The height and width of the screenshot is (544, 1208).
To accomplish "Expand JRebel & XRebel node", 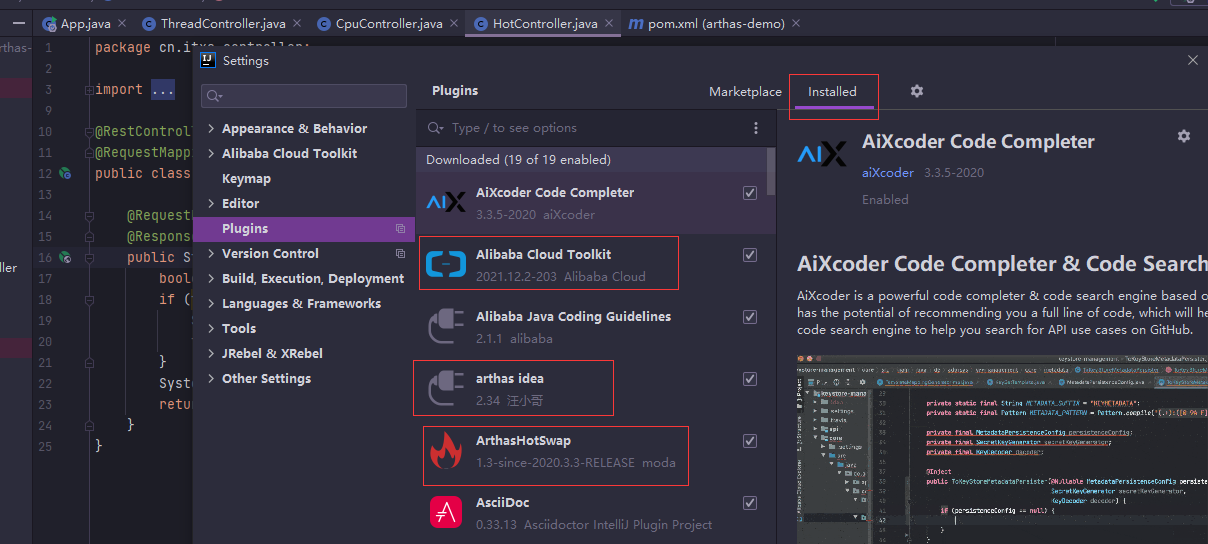I will pyautogui.click(x=211, y=354).
